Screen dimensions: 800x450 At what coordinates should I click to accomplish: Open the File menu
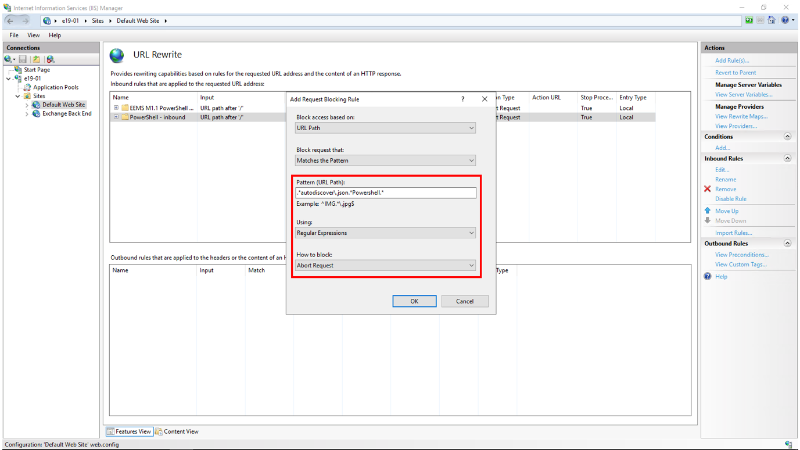pos(14,35)
